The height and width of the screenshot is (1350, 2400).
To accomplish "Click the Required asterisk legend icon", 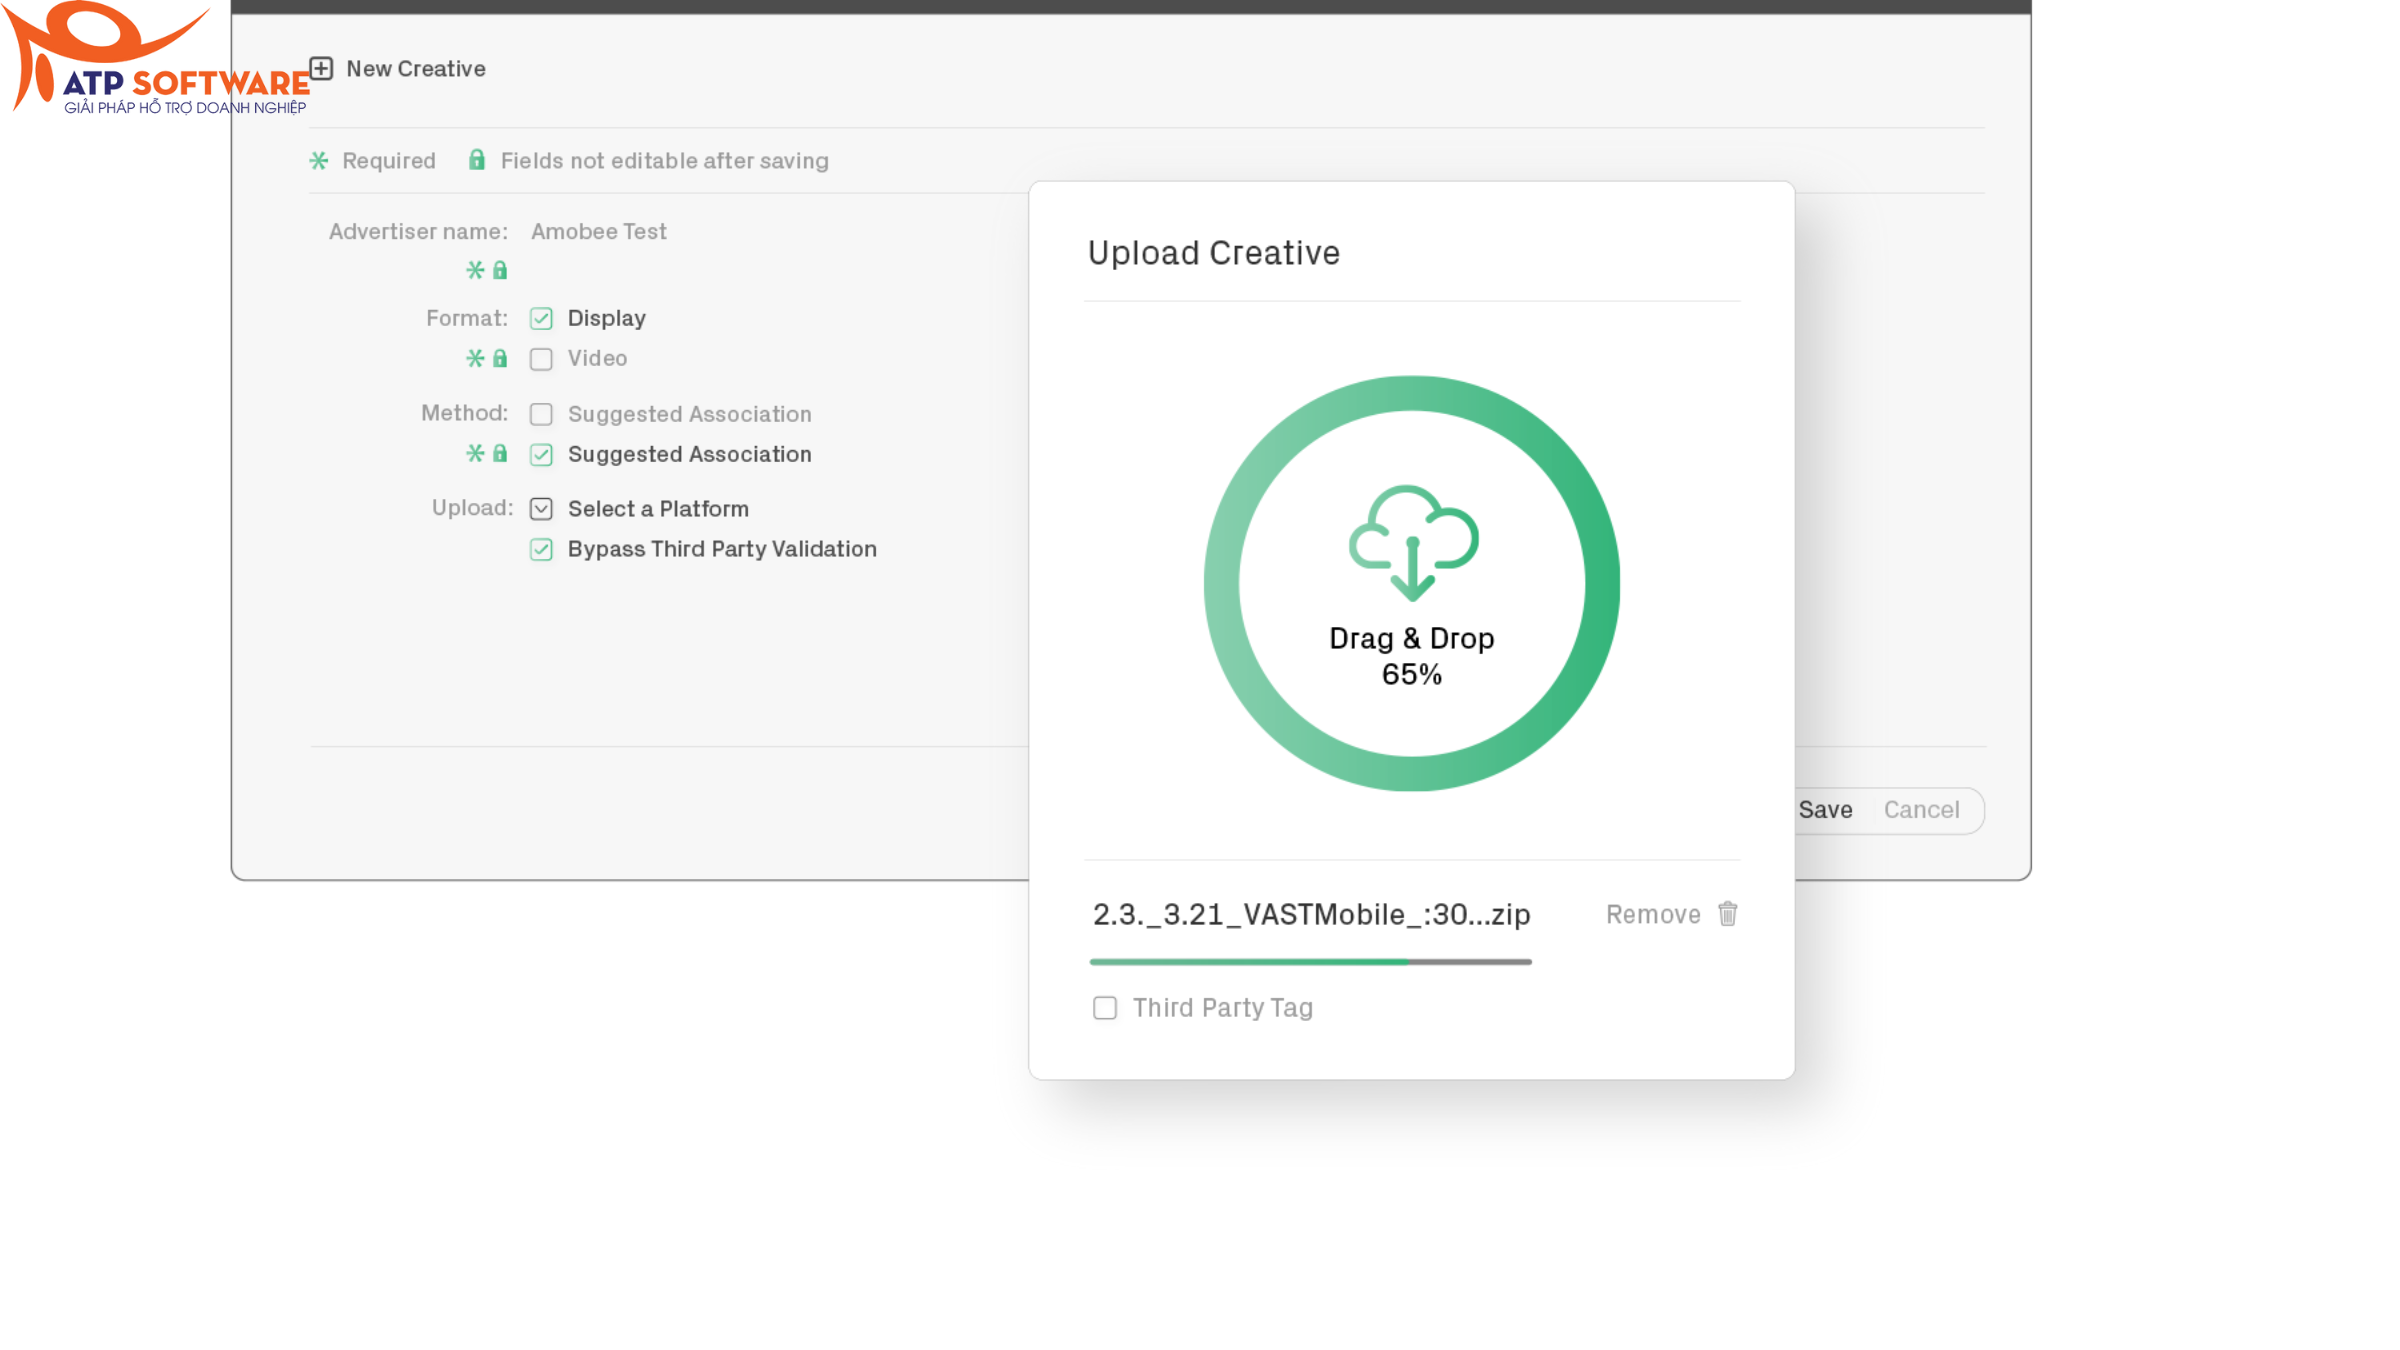I will 319,160.
